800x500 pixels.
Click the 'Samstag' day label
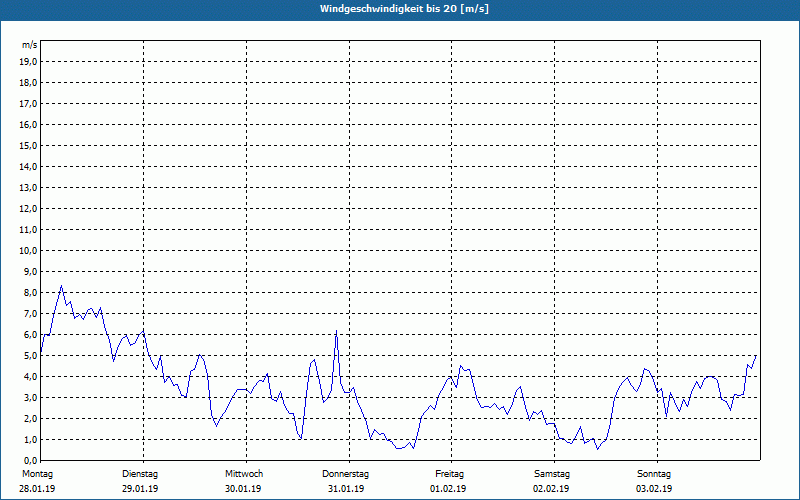(552, 474)
